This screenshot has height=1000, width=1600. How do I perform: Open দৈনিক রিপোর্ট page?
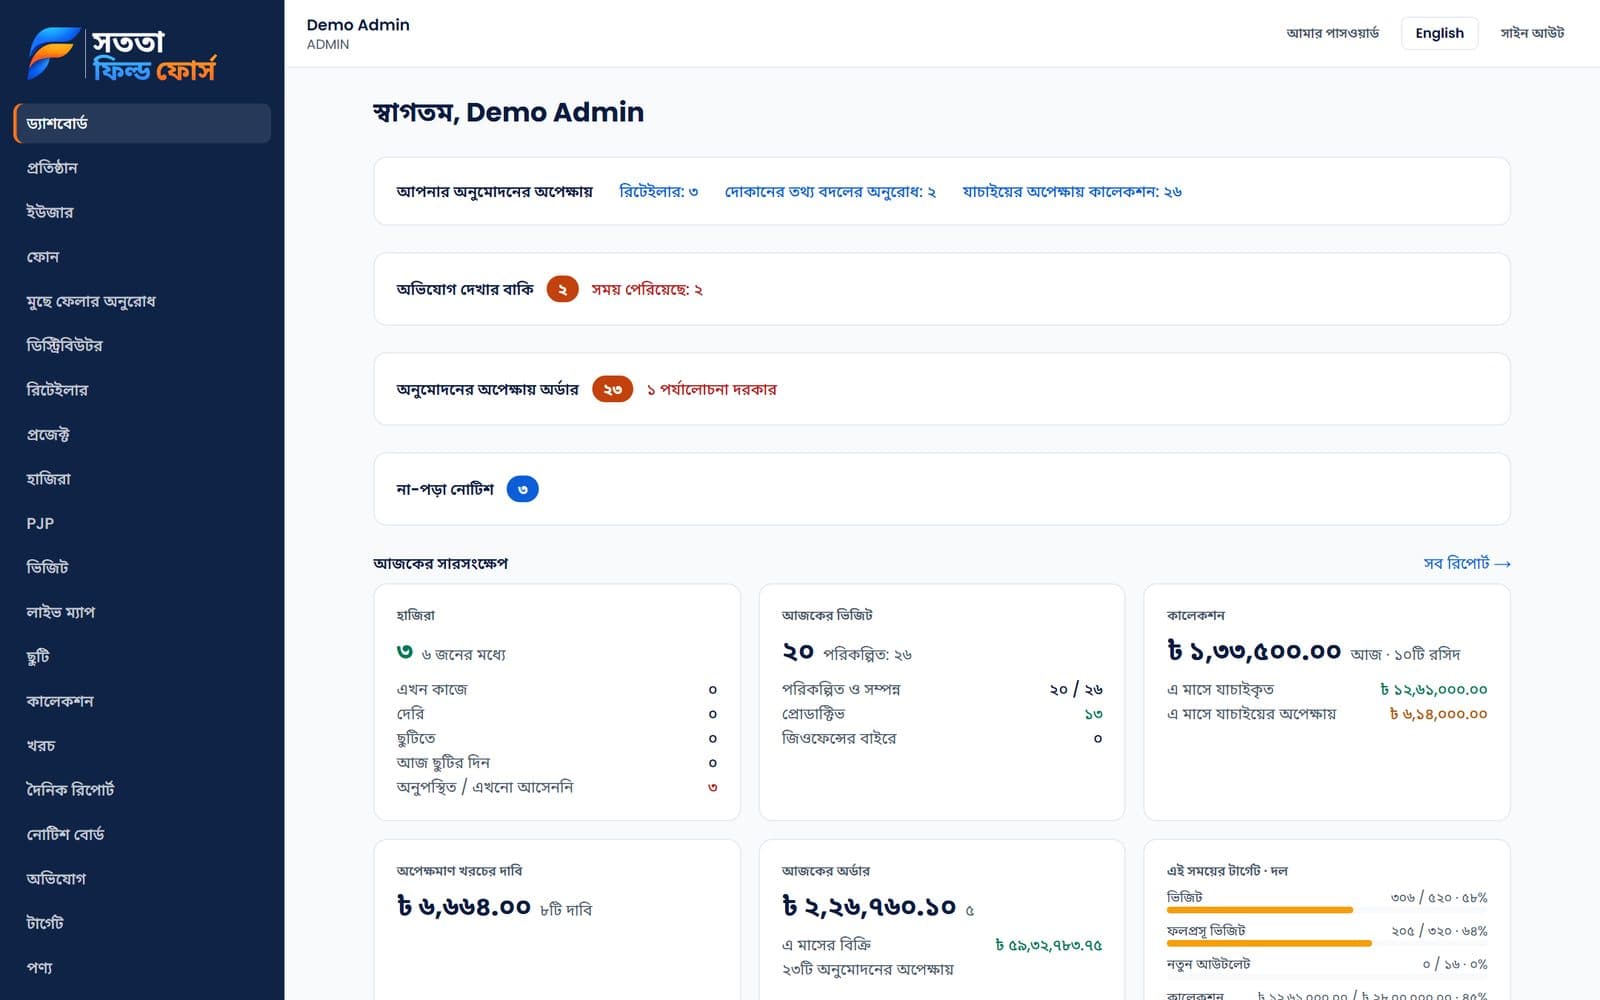click(x=142, y=790)
